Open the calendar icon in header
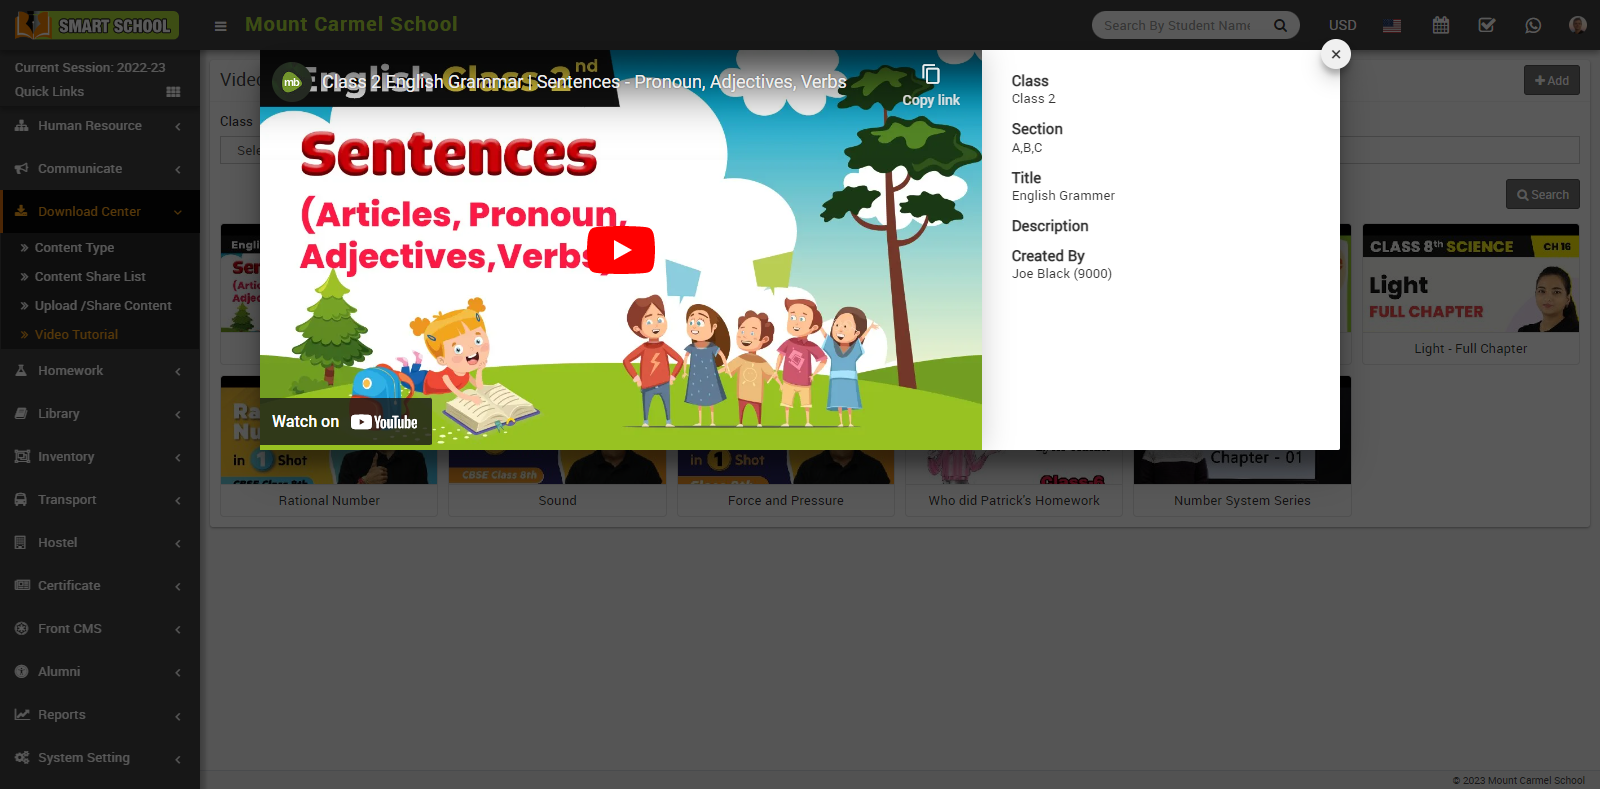The image size is (1600, 789). click(1440, 26)
